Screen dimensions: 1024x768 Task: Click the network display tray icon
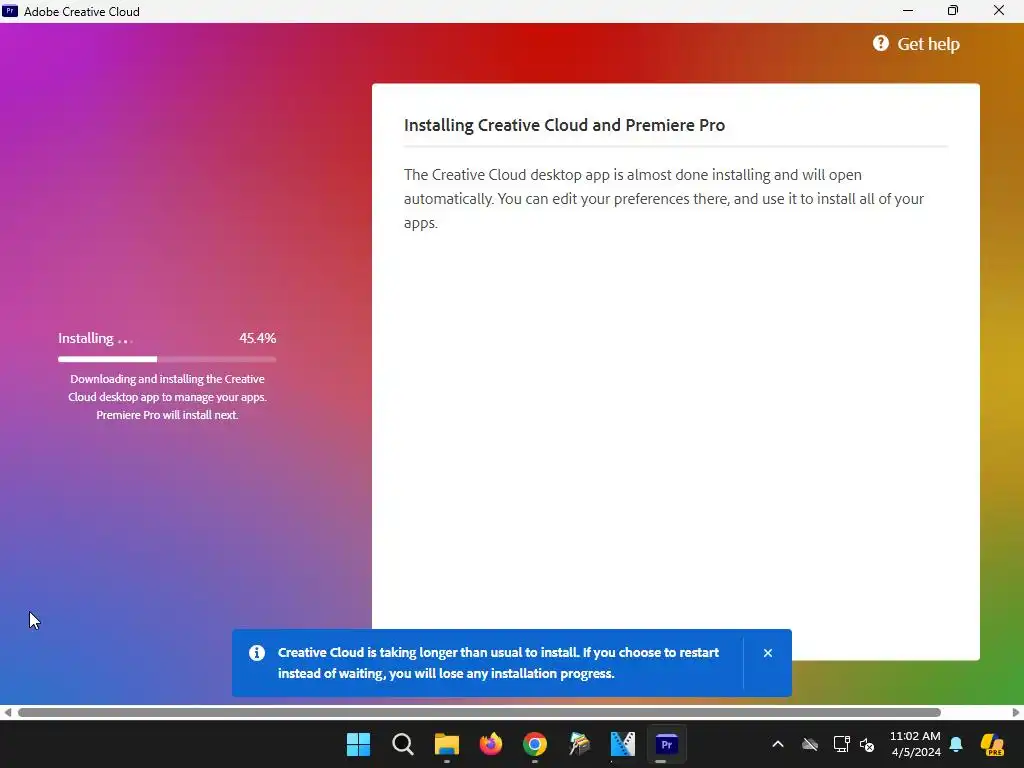coord(841,744)
